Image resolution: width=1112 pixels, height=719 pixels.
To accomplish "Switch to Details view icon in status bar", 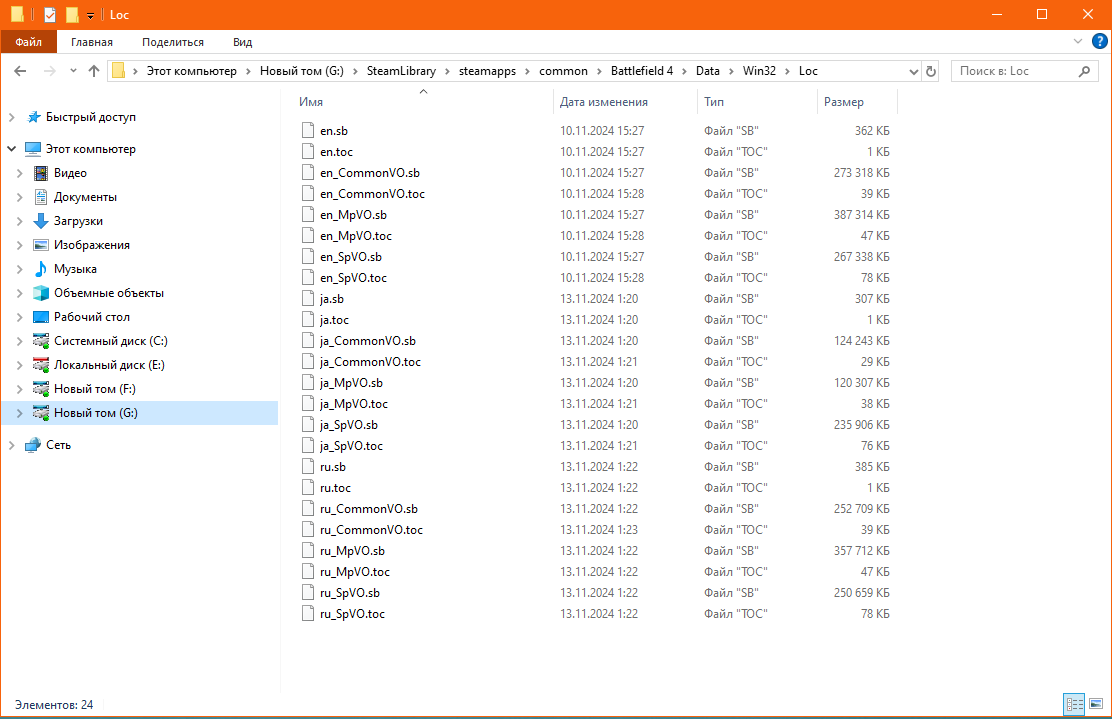I will (1074, 704).
